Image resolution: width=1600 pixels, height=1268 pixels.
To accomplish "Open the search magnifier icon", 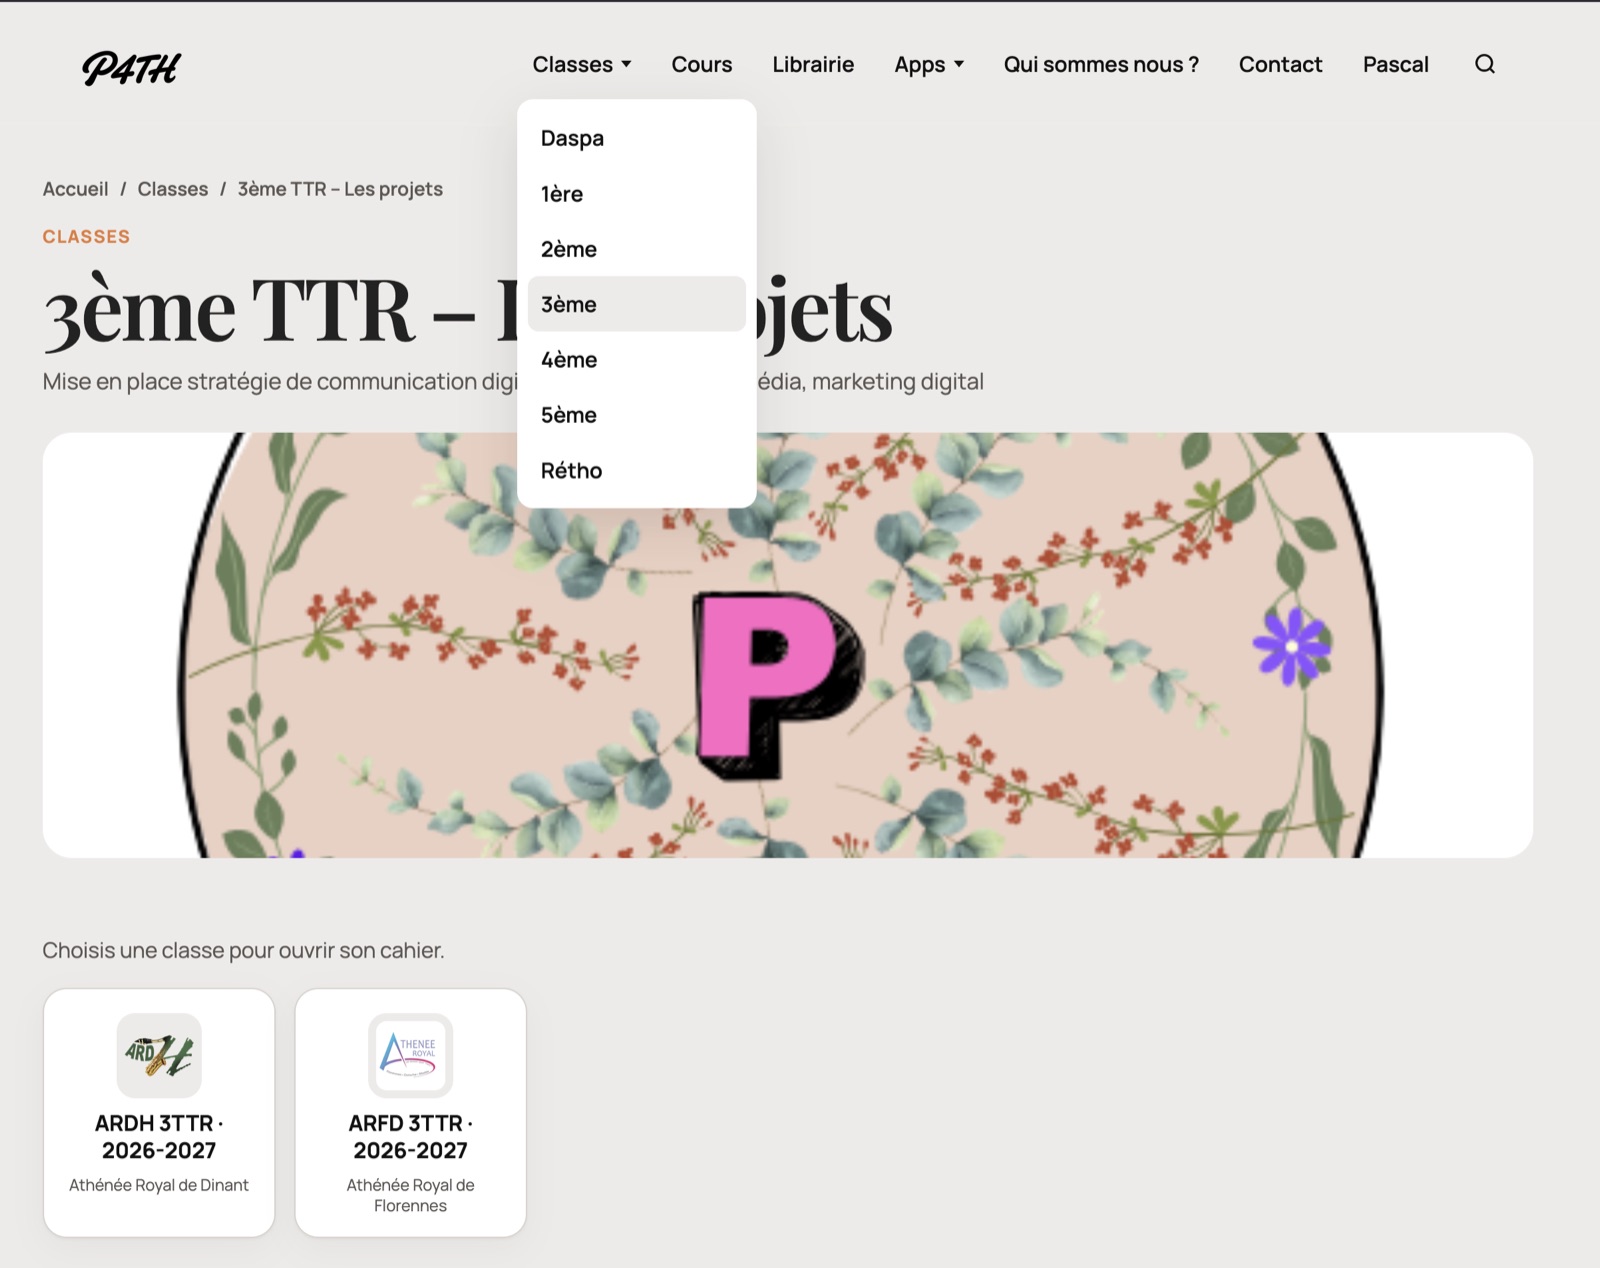I will [1485, 64].
